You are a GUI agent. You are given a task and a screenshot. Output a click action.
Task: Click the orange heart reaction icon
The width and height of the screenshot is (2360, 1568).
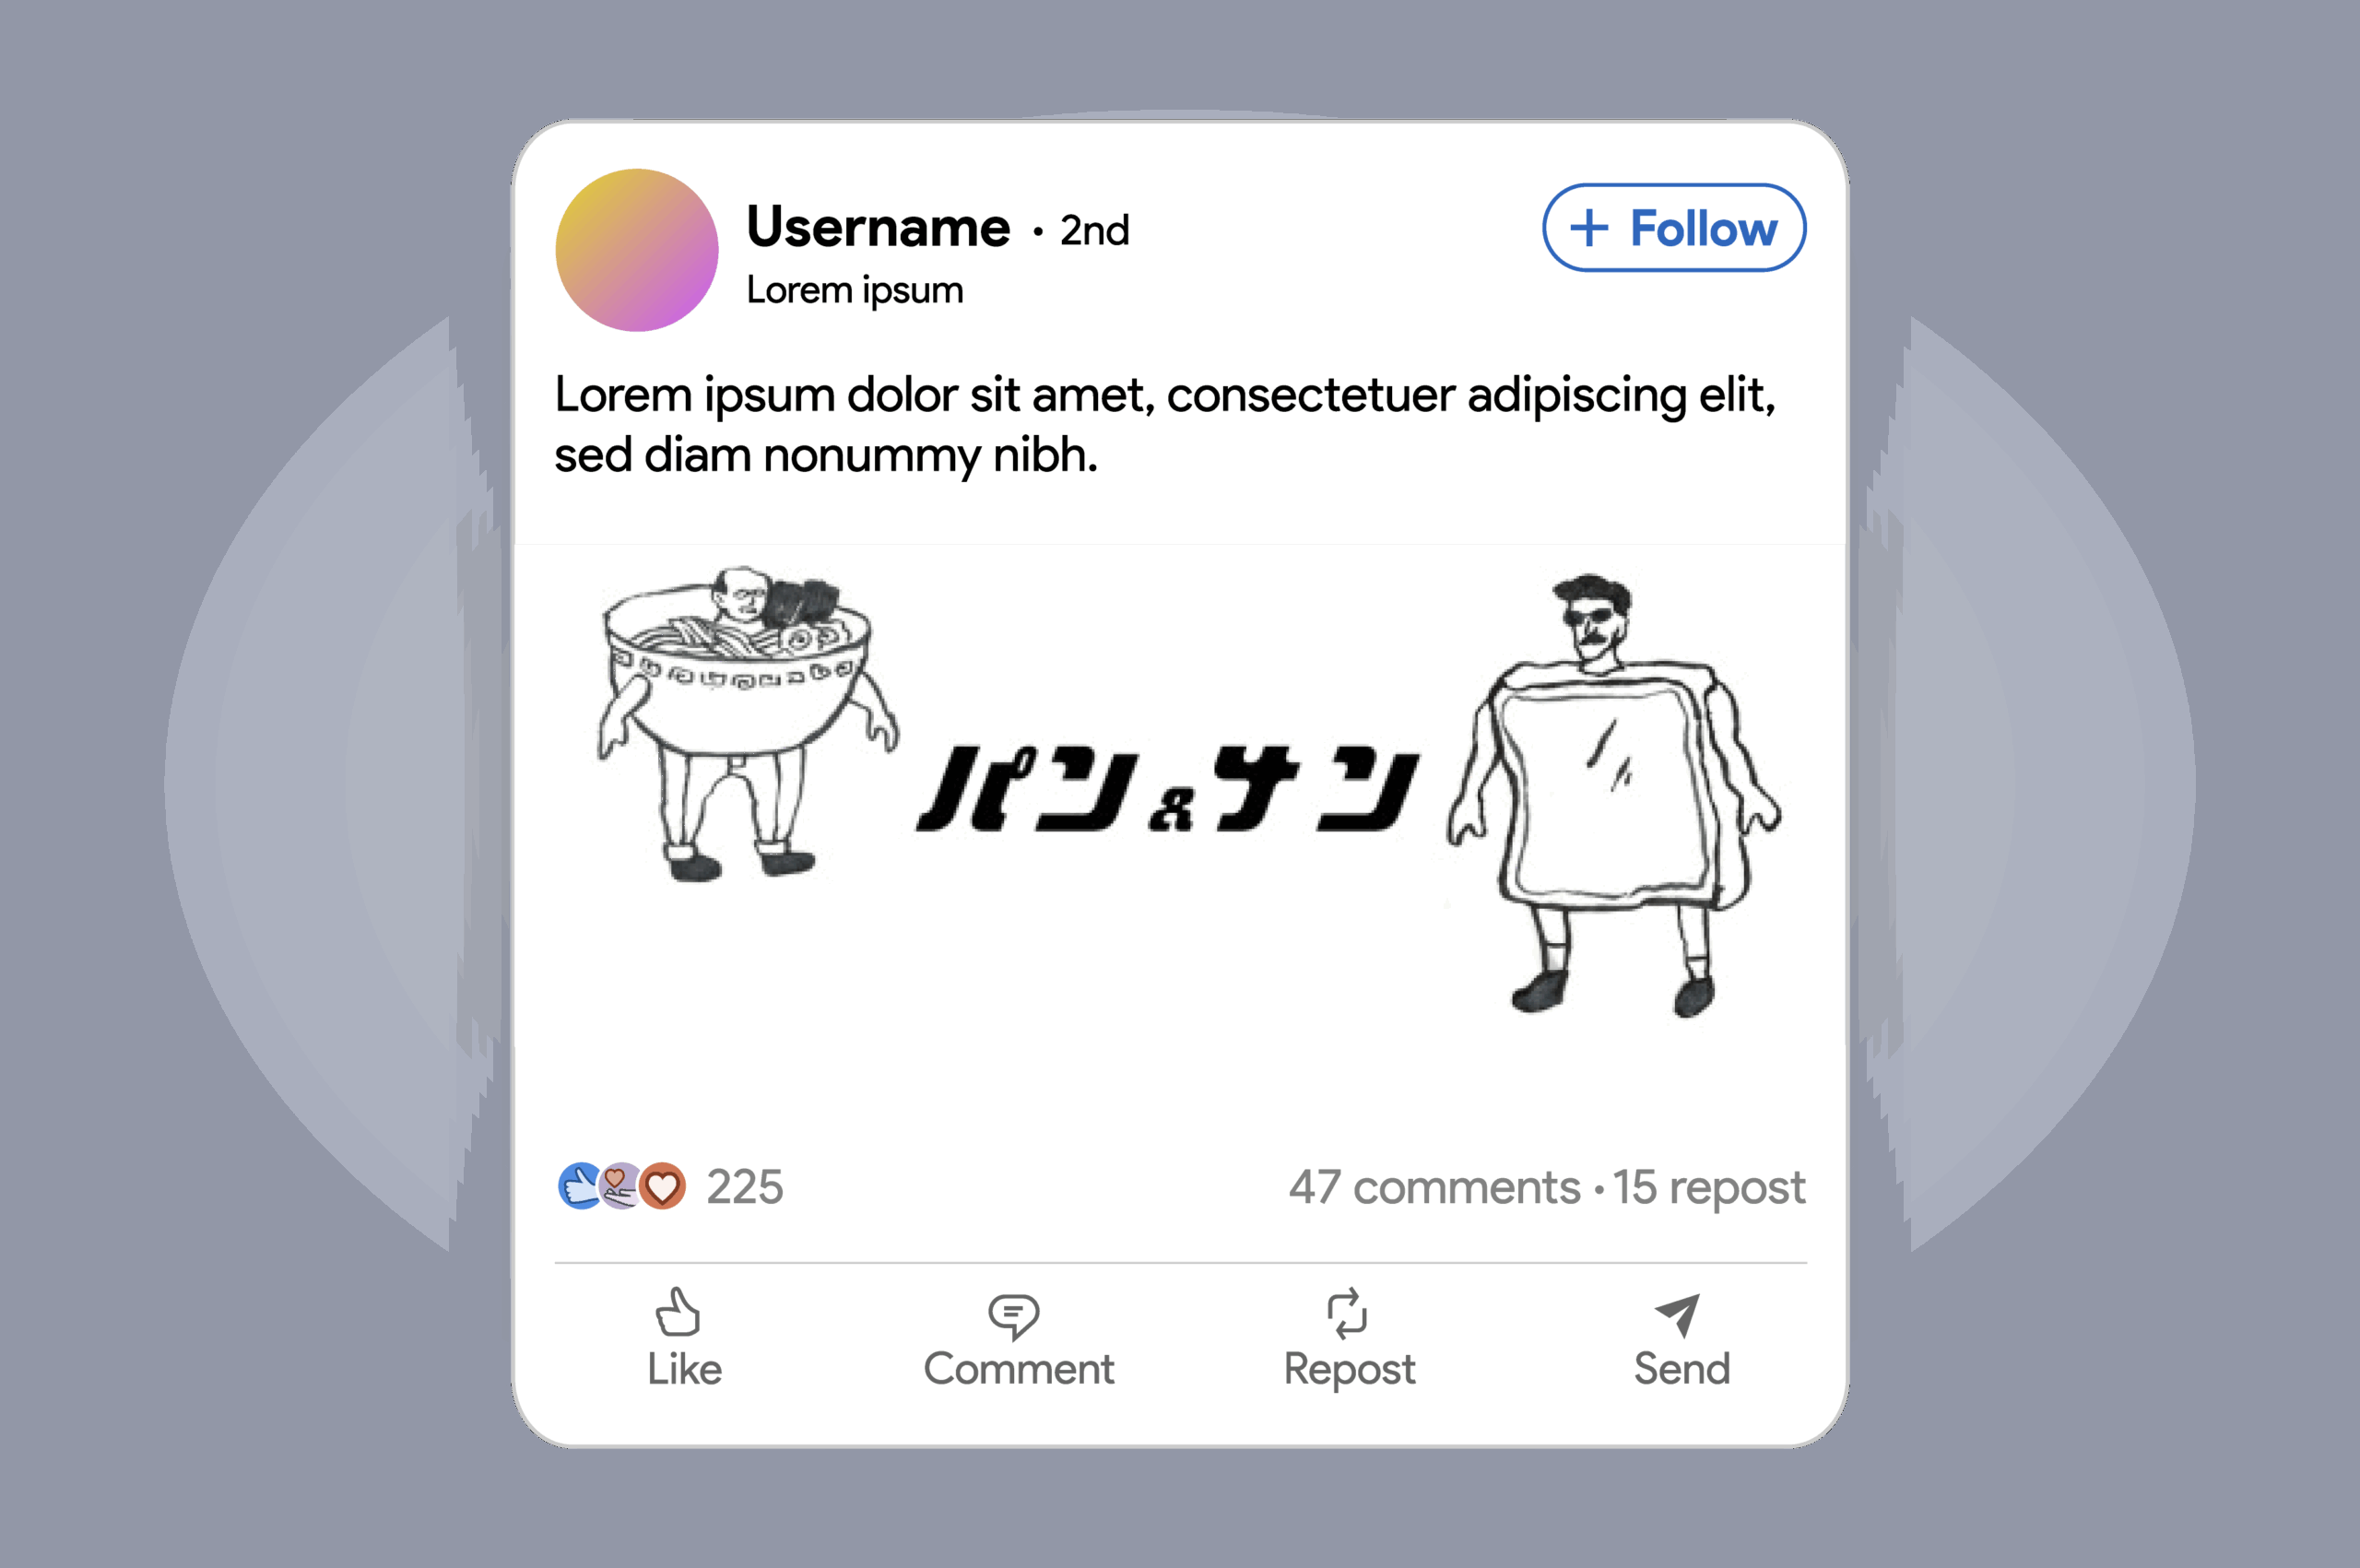(662, 1186)
